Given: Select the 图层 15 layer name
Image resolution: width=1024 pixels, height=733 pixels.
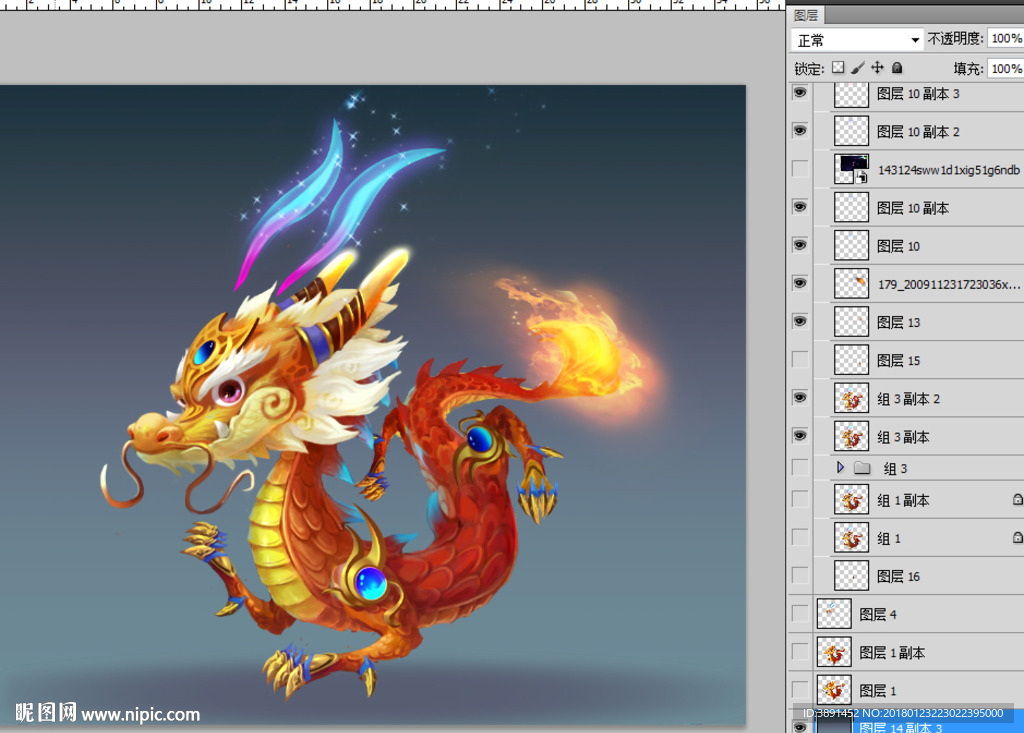Looking at the screenshot, I should click(898, 361).
